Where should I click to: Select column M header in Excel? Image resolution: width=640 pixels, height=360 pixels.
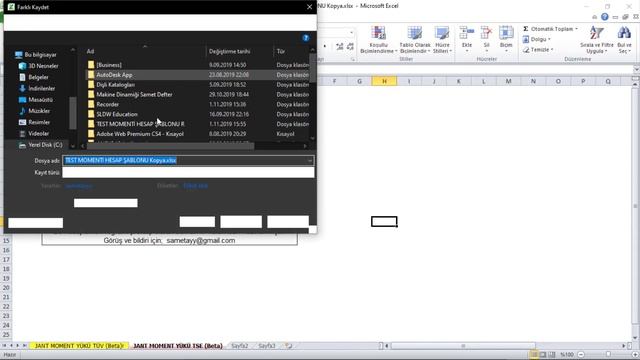(x=508, y=81)
